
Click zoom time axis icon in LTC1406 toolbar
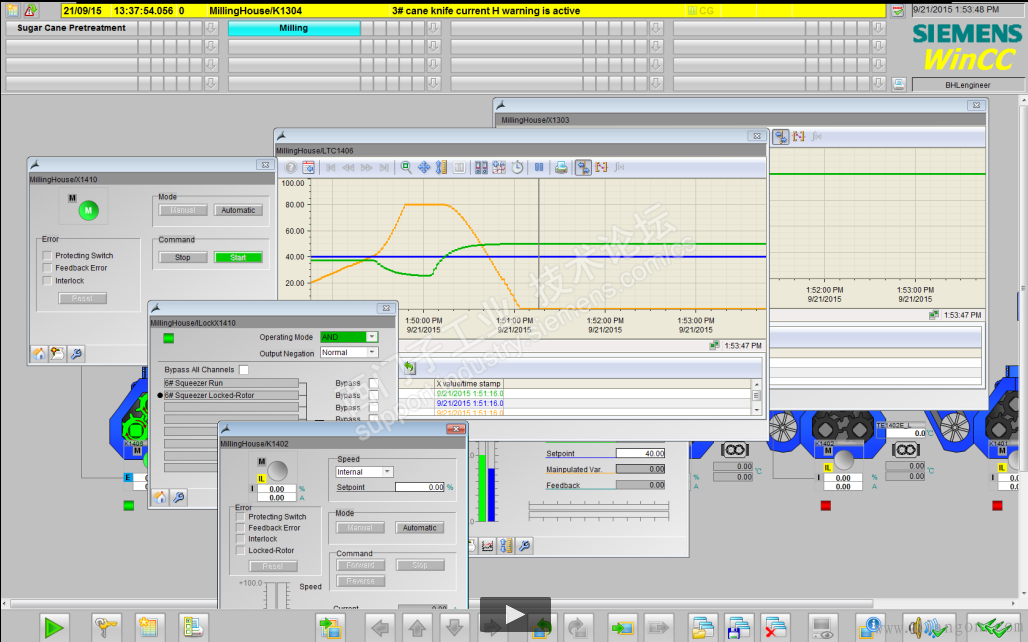[x=441, y=167]
